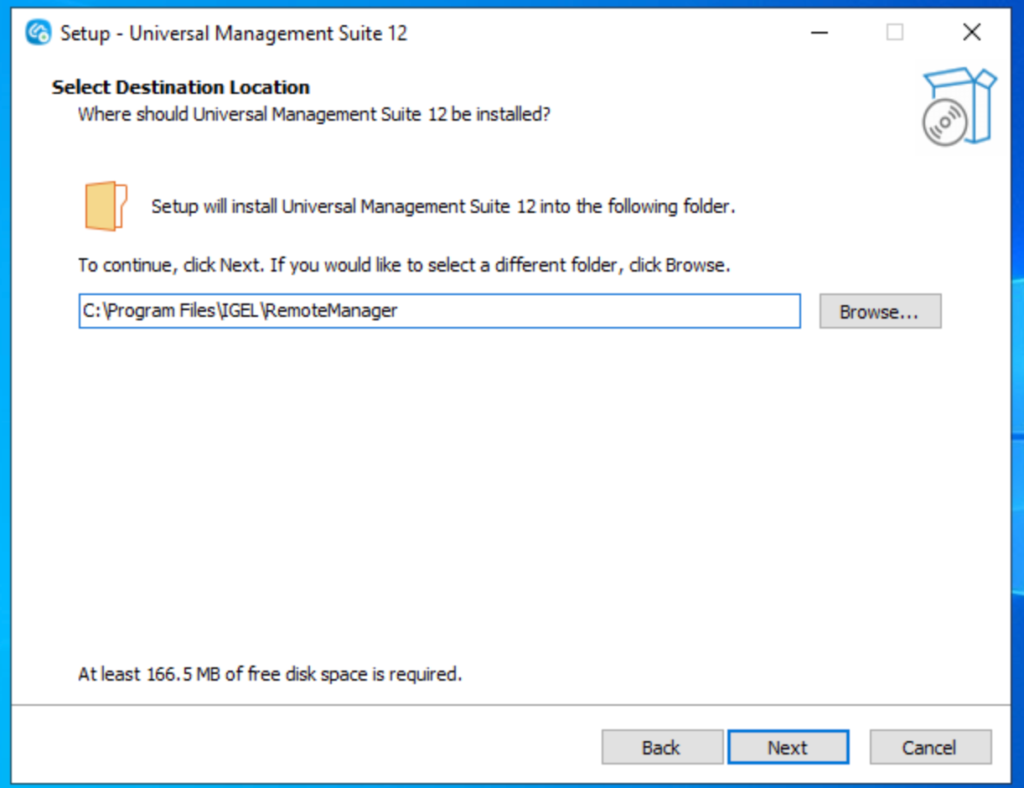Click the empty area below the path field
This screenshot has width=1024, height=788.
coord(500,480)
